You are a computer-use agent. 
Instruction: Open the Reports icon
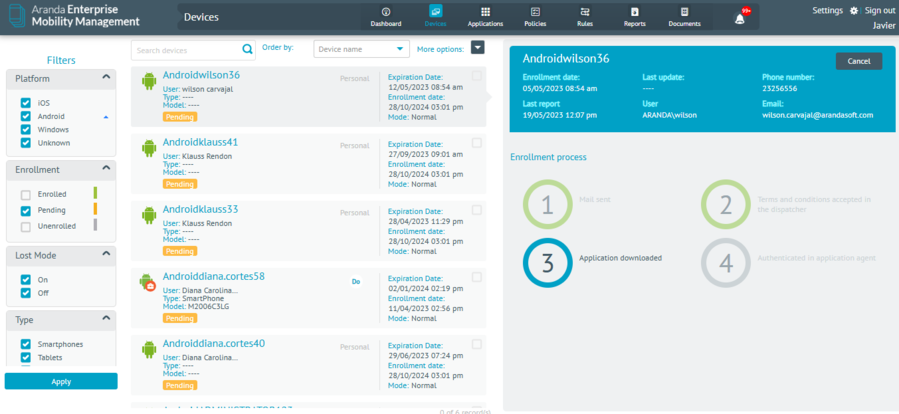[x=635, y=11]
